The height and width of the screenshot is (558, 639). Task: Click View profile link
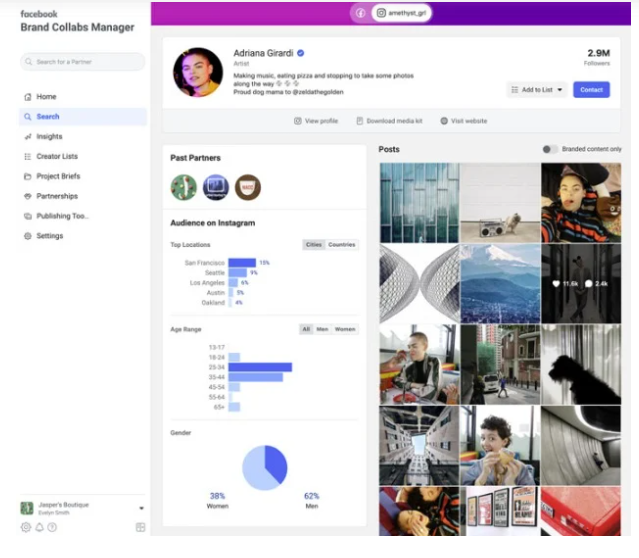(x=316, y=121)
